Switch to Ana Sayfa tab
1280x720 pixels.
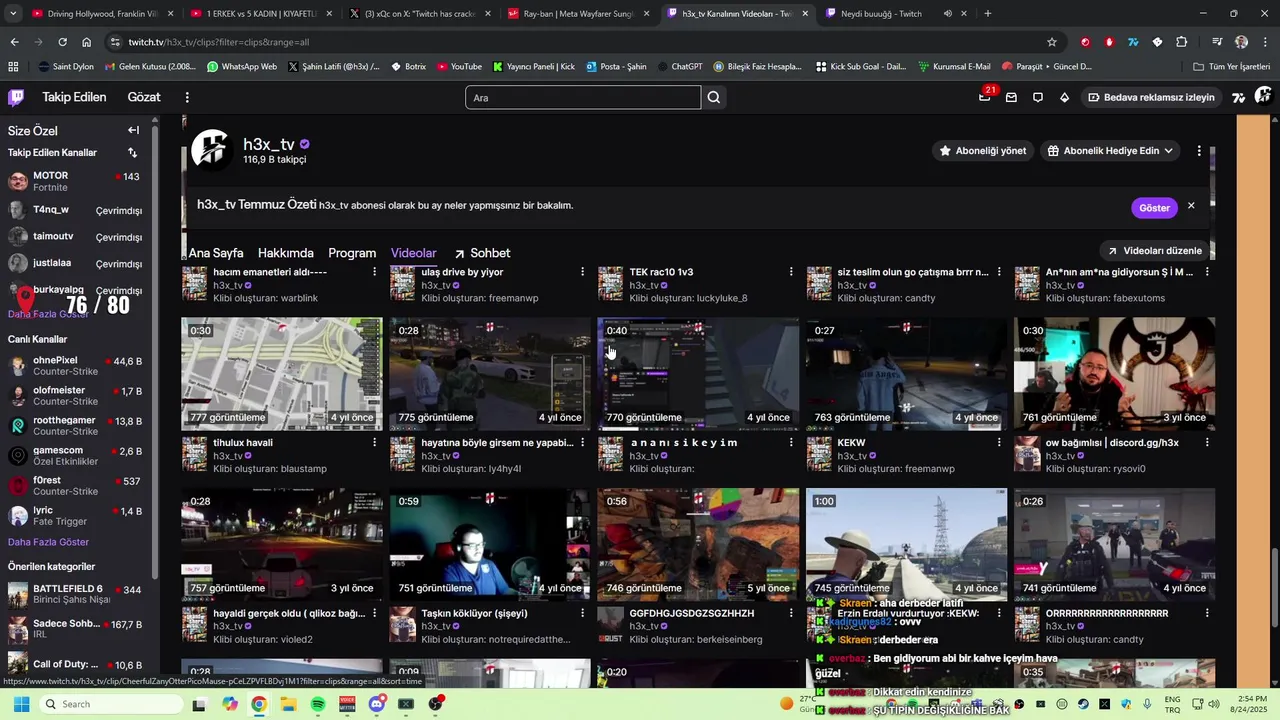tap(216, 253)
